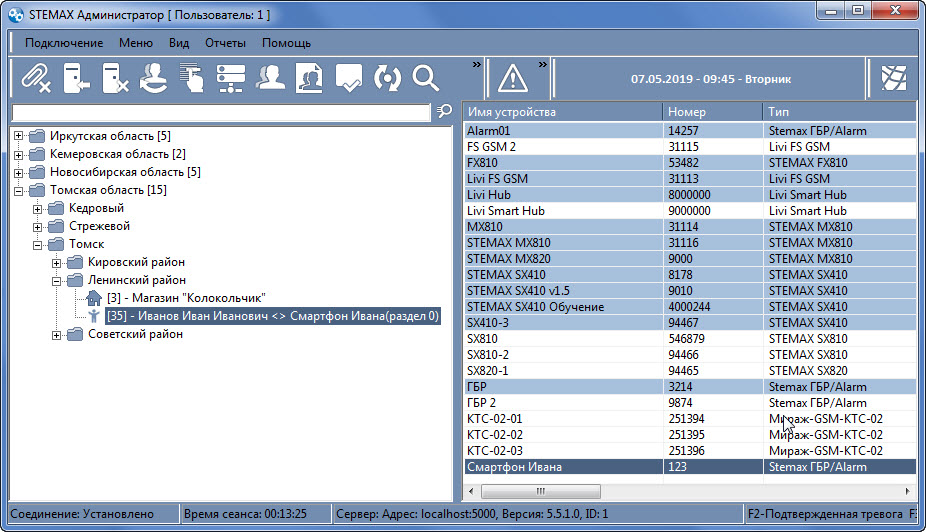This screenshot has height=532, width=926.
Task: Show more main toolbar buttons chevron
Action: 477,64
